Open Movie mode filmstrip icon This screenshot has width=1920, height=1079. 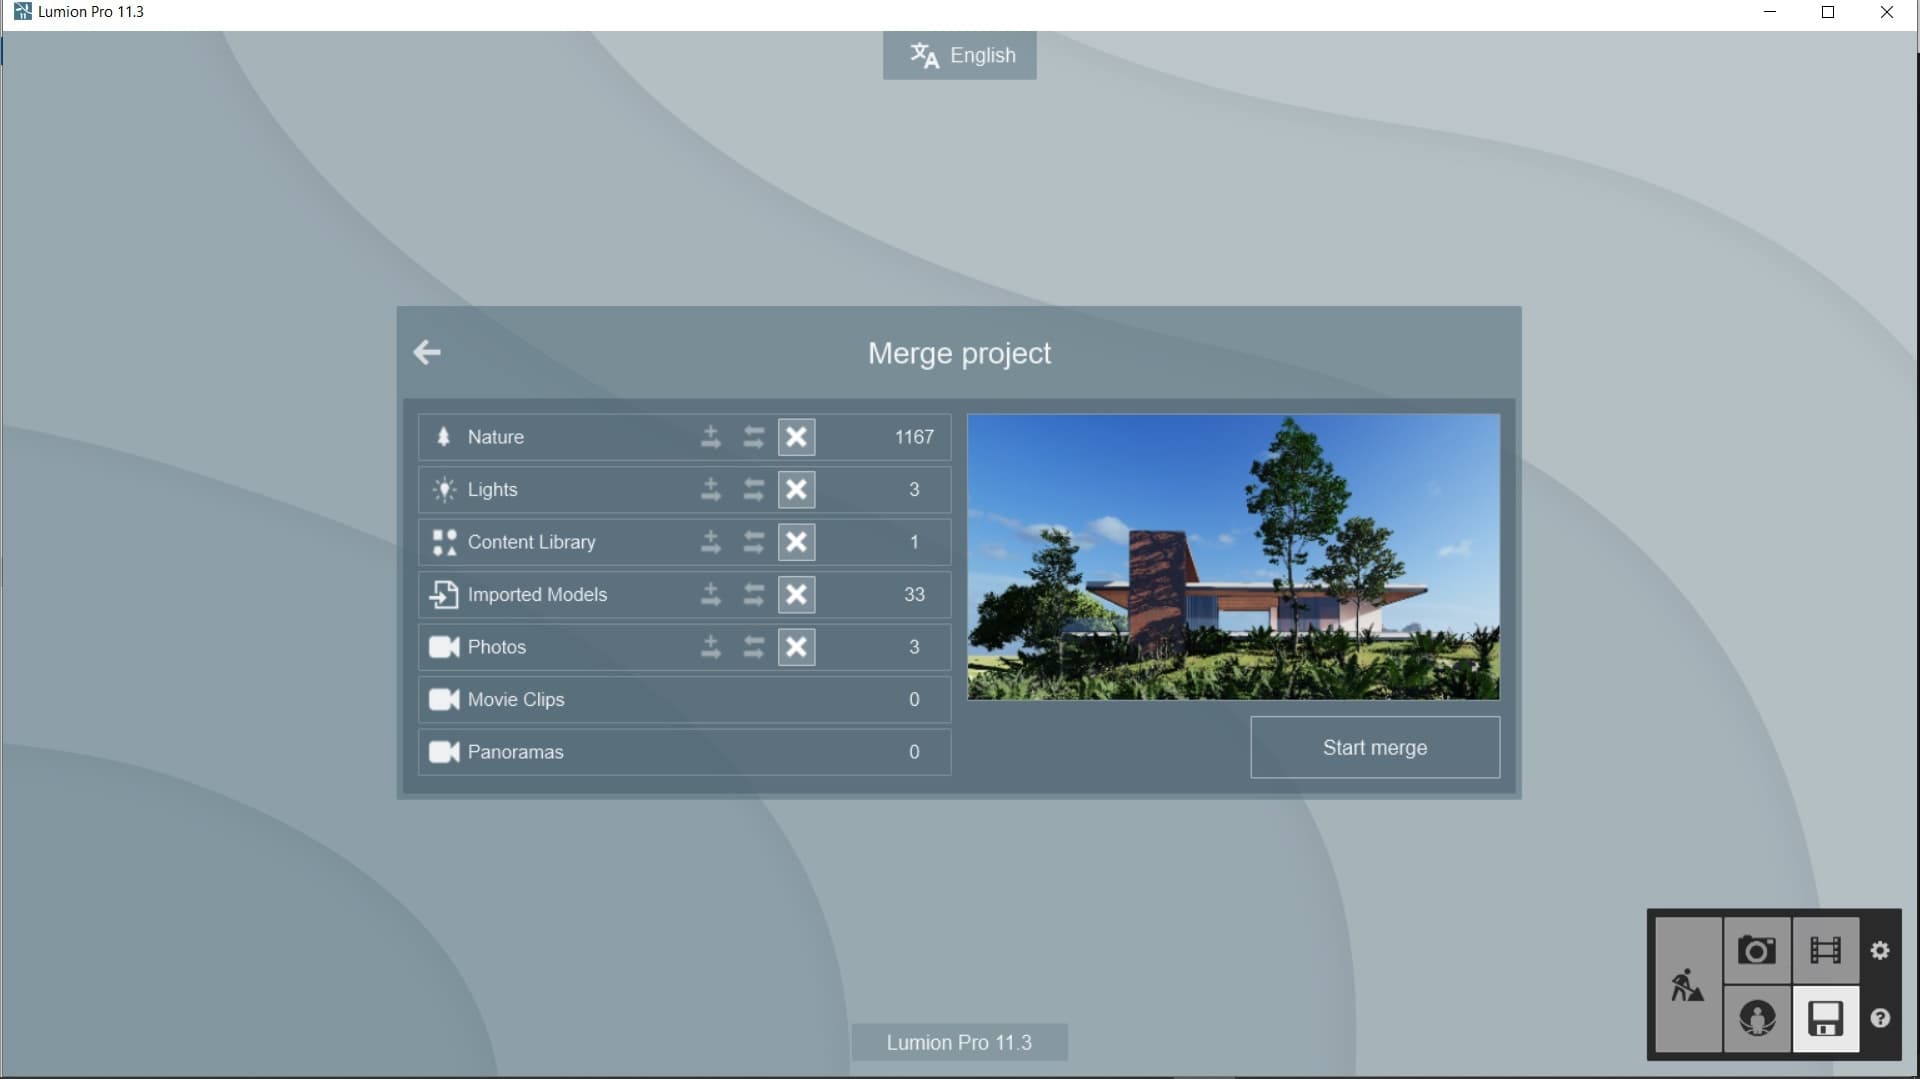pos(1825,950)
